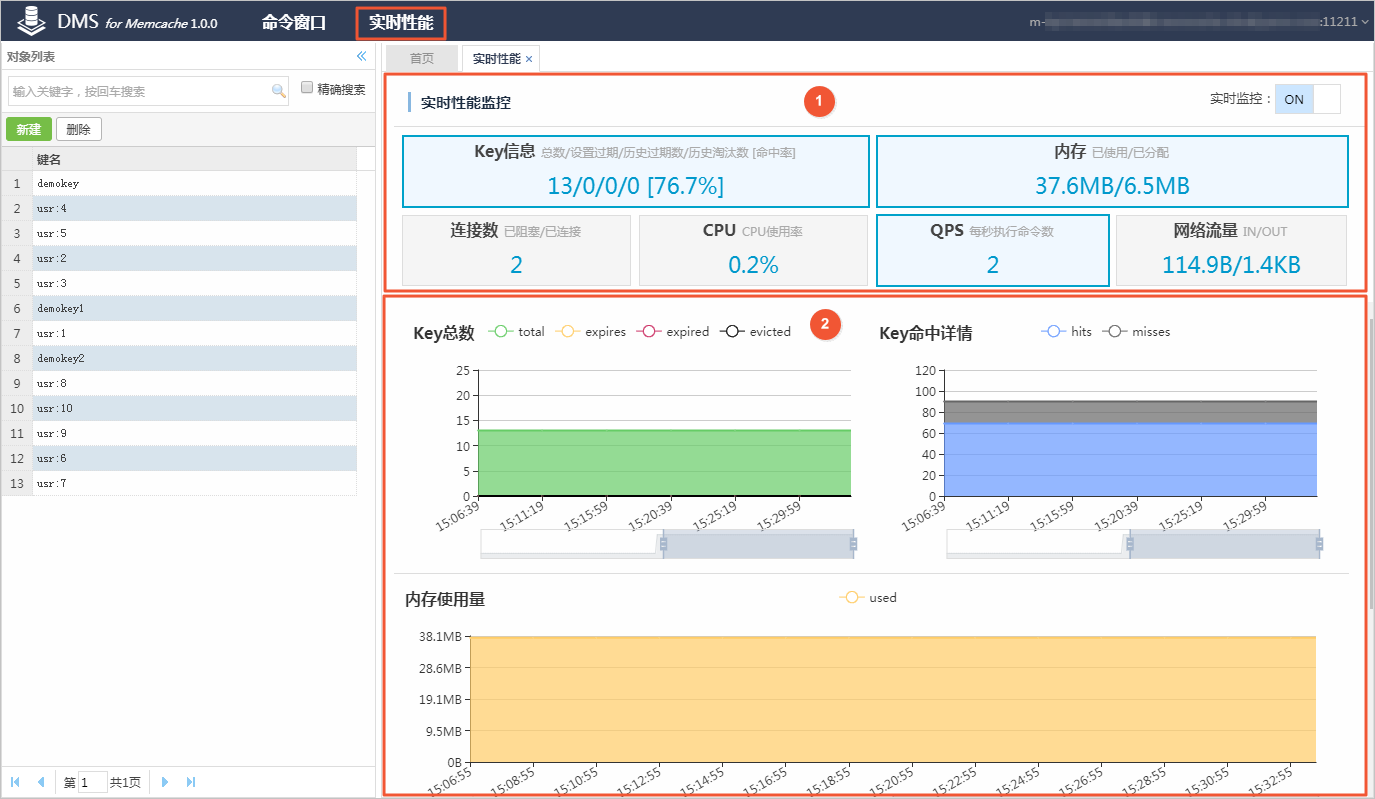
Task: Click the DMS database logo icon
Action: (x=33, y=20)
